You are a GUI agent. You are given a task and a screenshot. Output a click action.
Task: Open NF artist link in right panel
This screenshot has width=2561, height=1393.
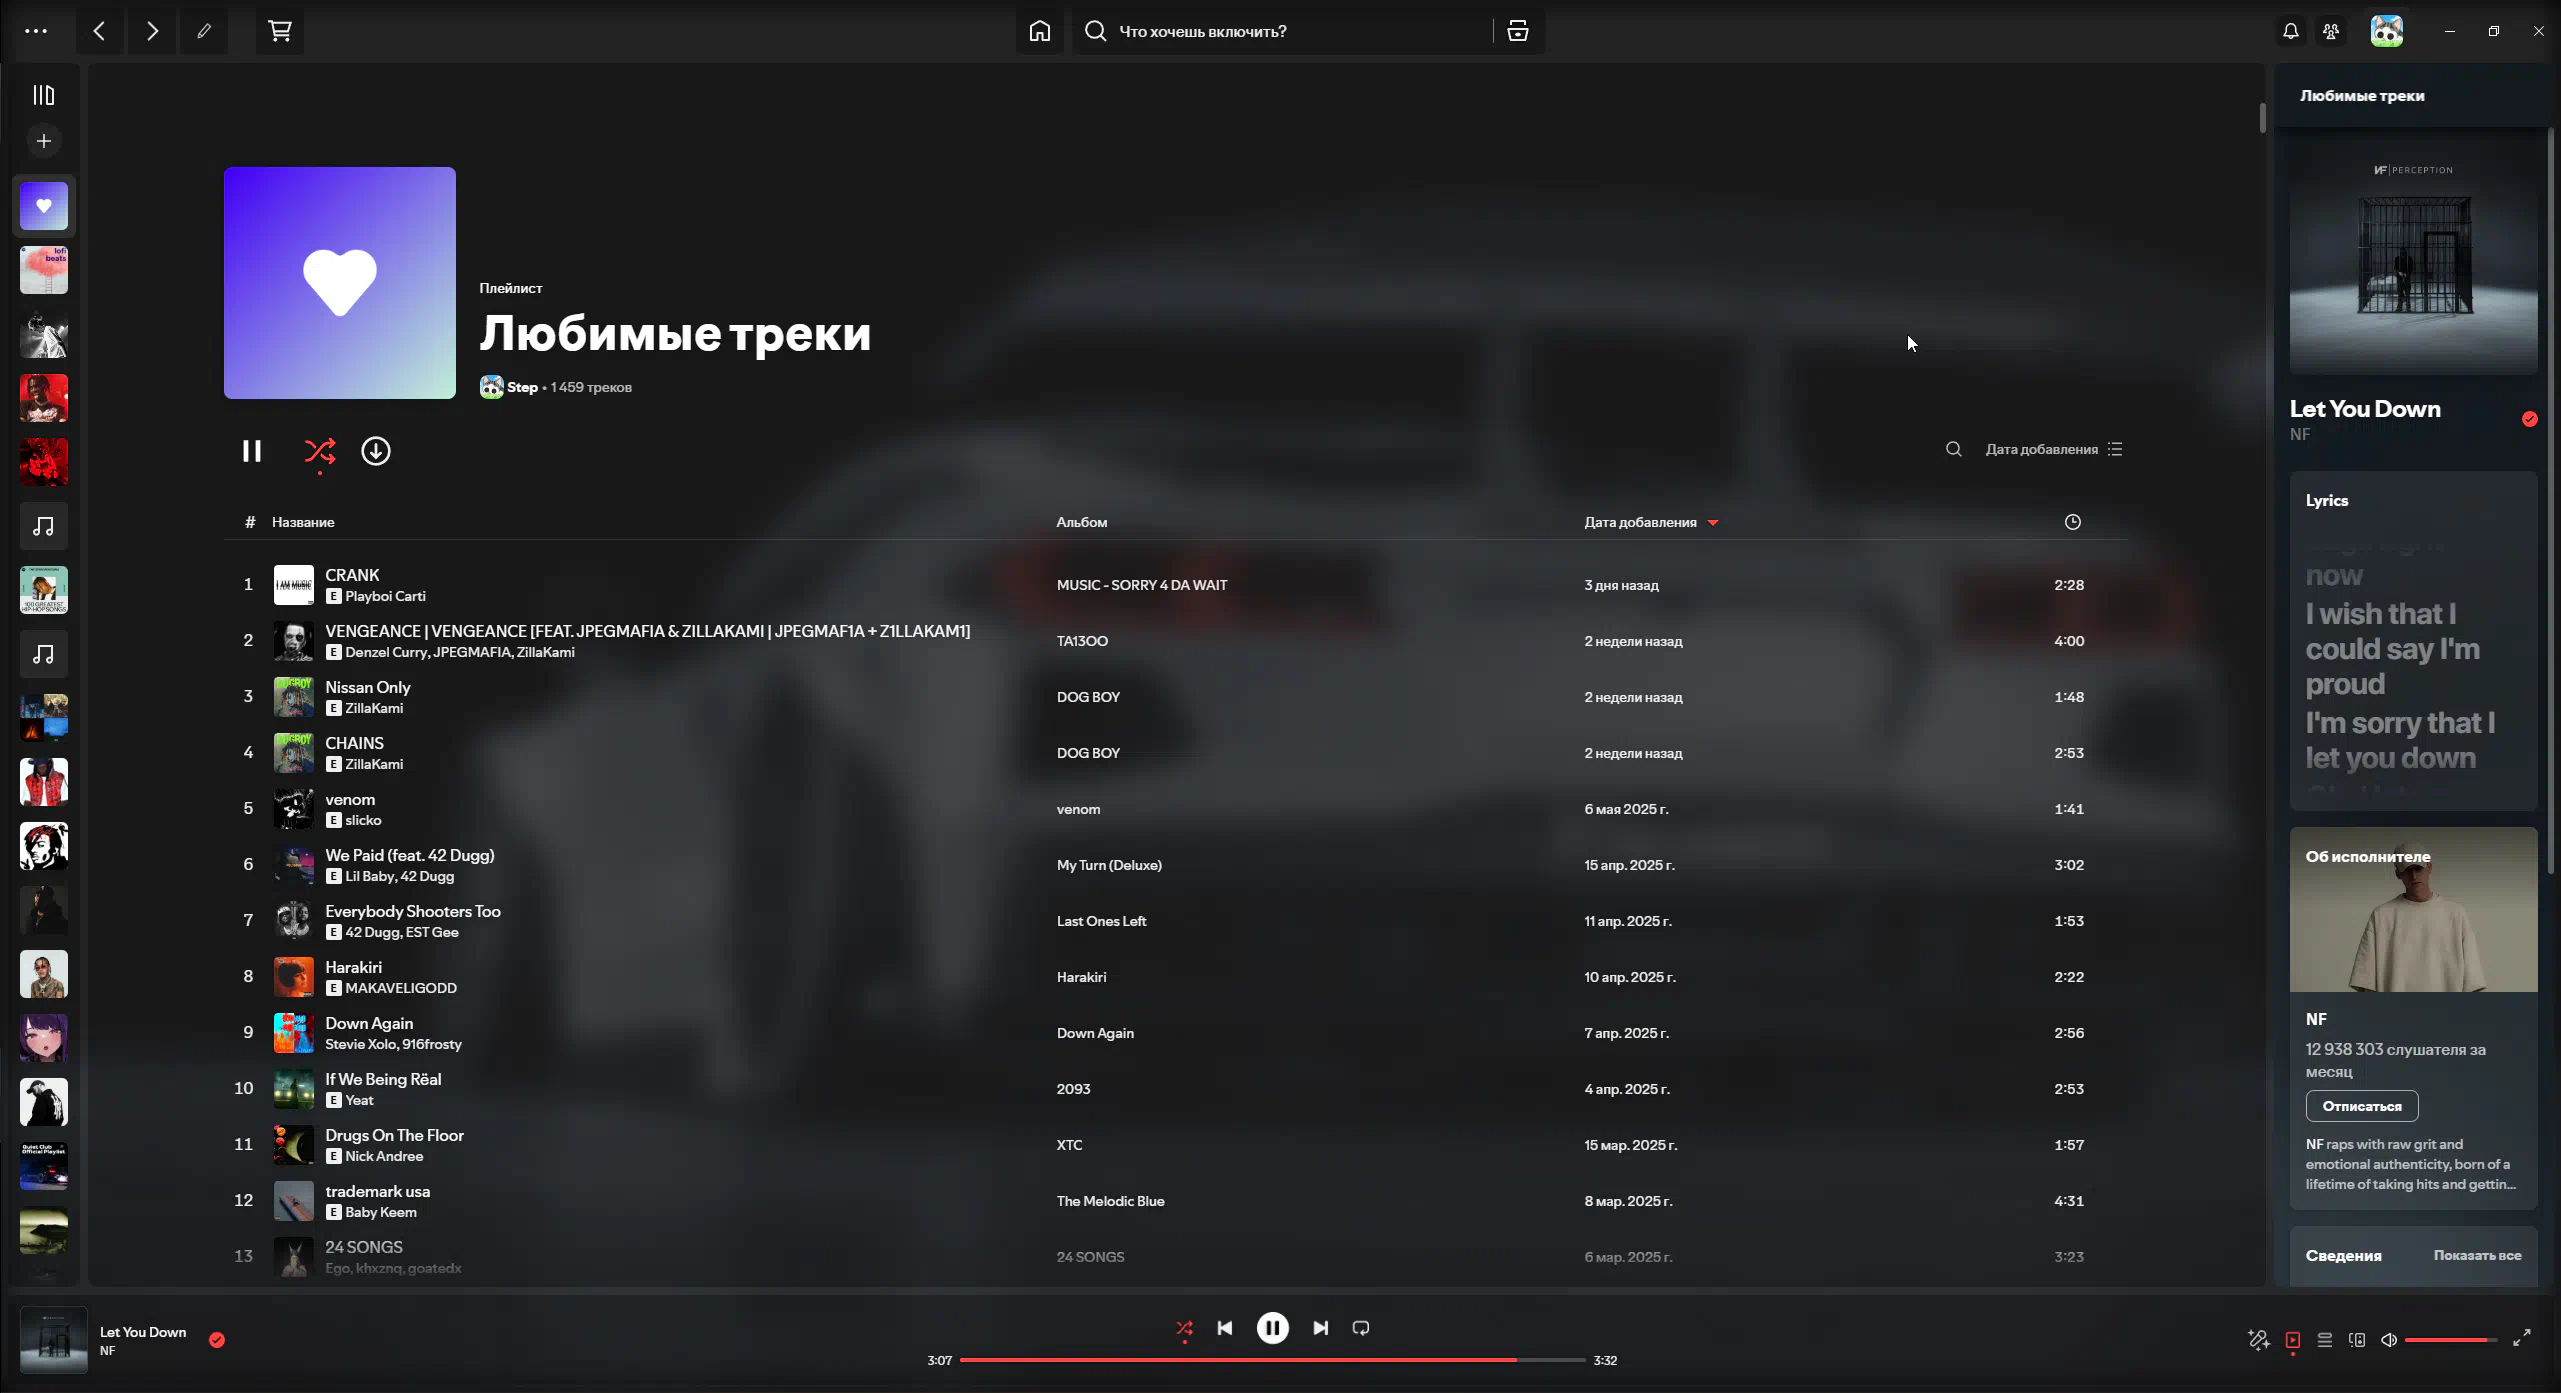tap(2300, 434)
